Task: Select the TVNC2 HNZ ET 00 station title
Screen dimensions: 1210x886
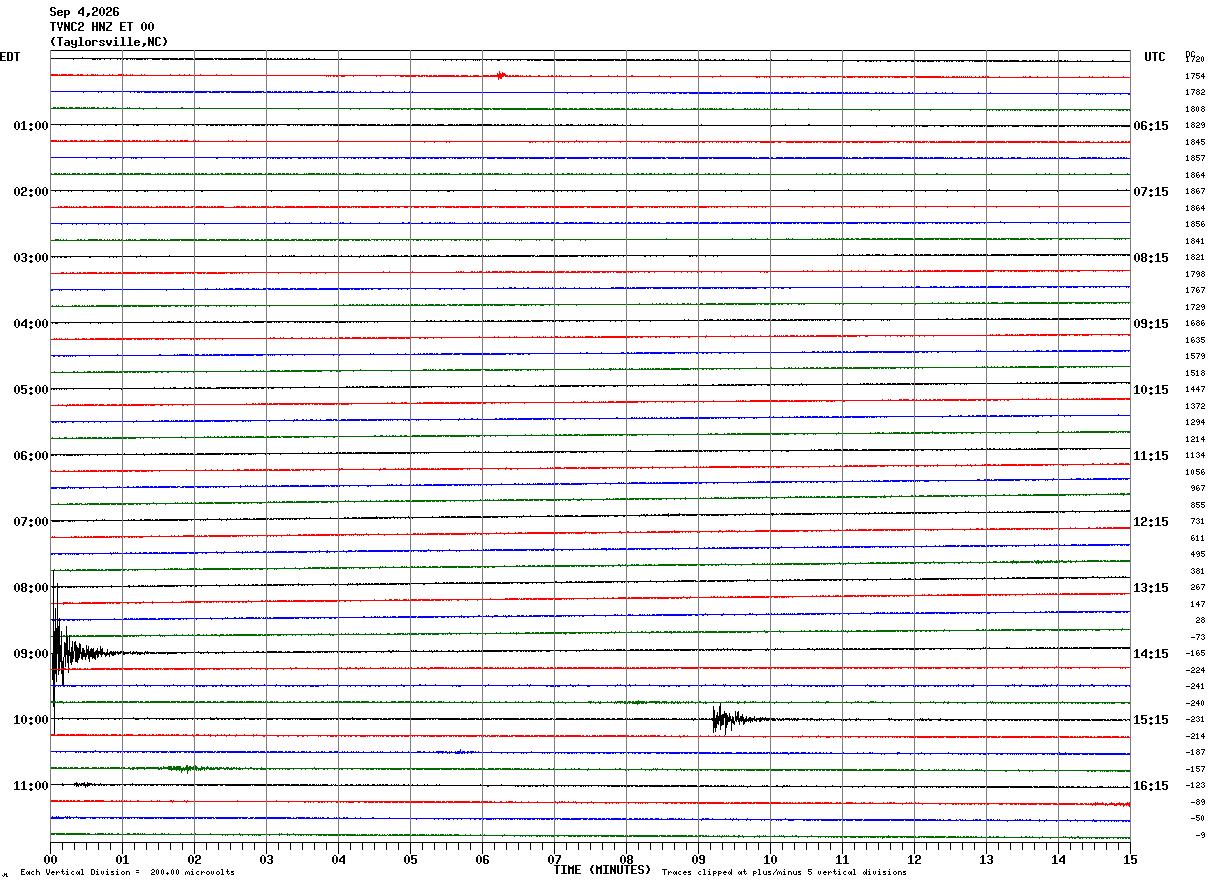Action: (x=102, y=27)
